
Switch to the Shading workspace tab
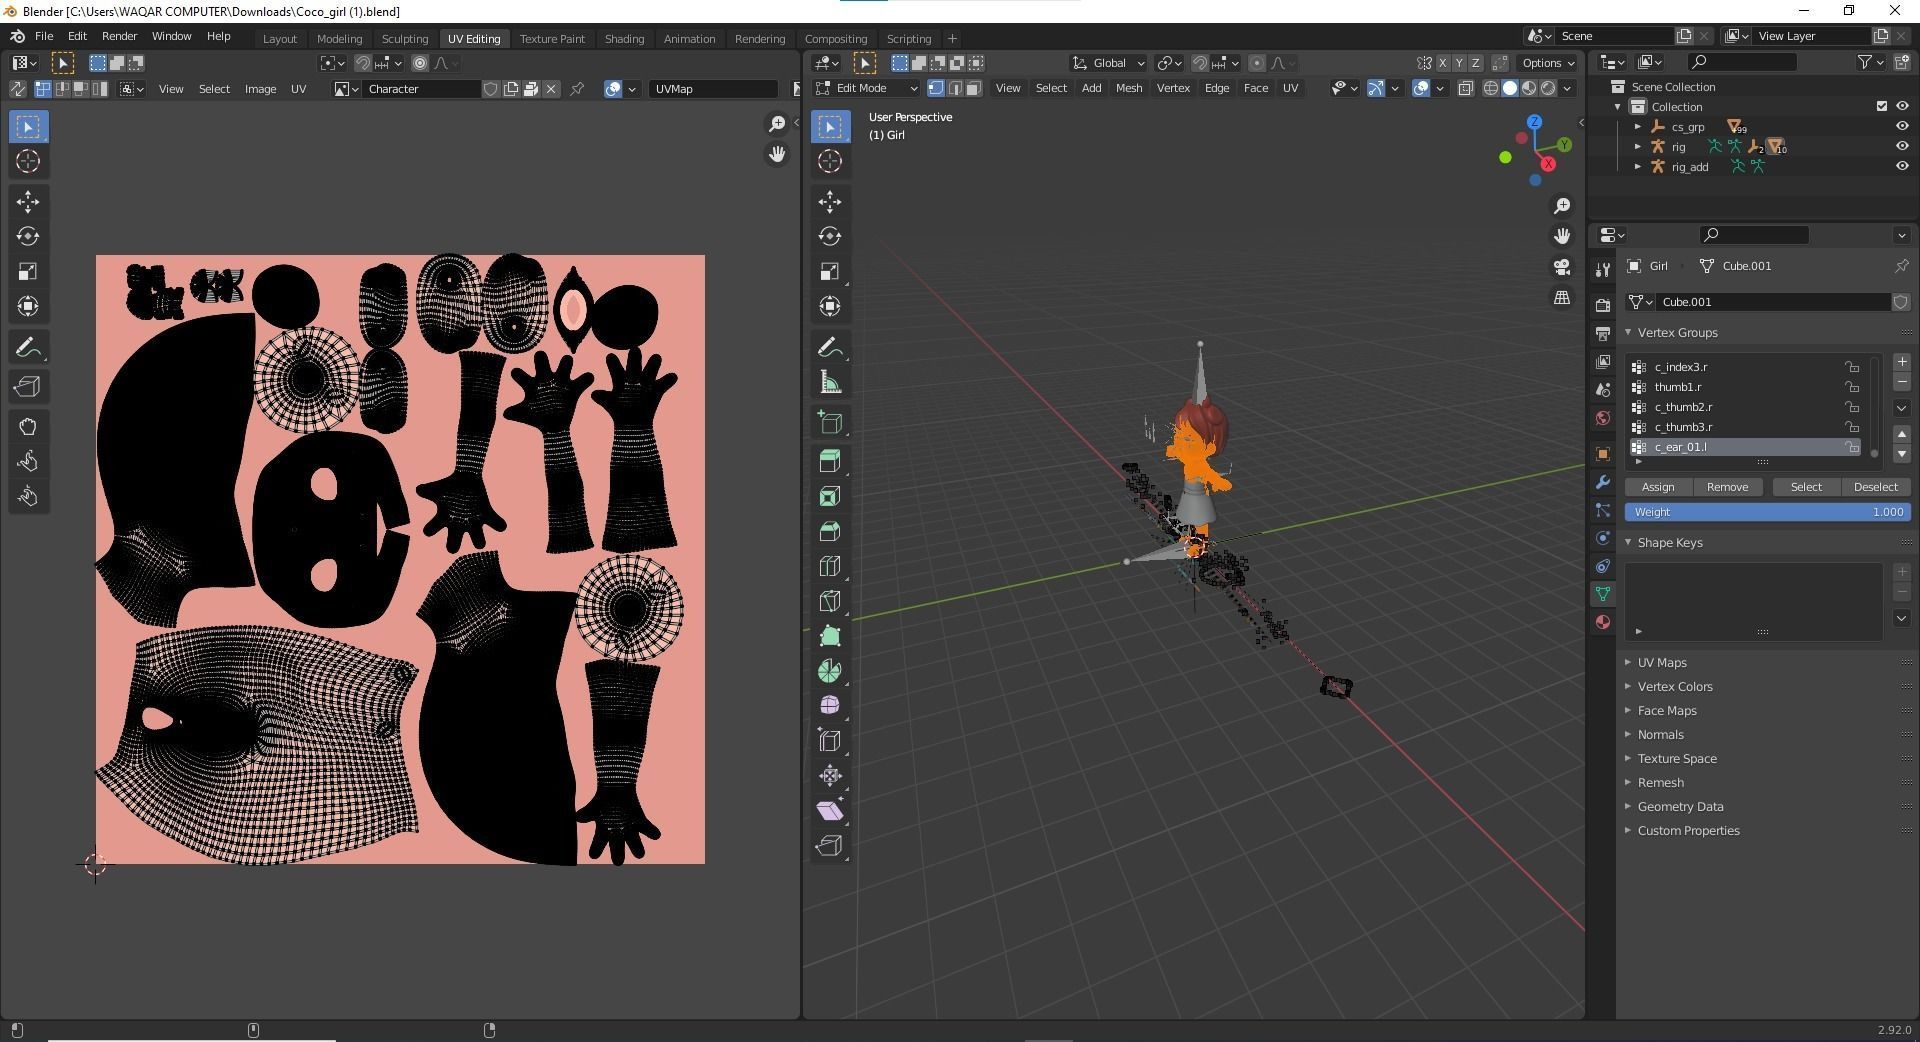[x=624, y=38]
